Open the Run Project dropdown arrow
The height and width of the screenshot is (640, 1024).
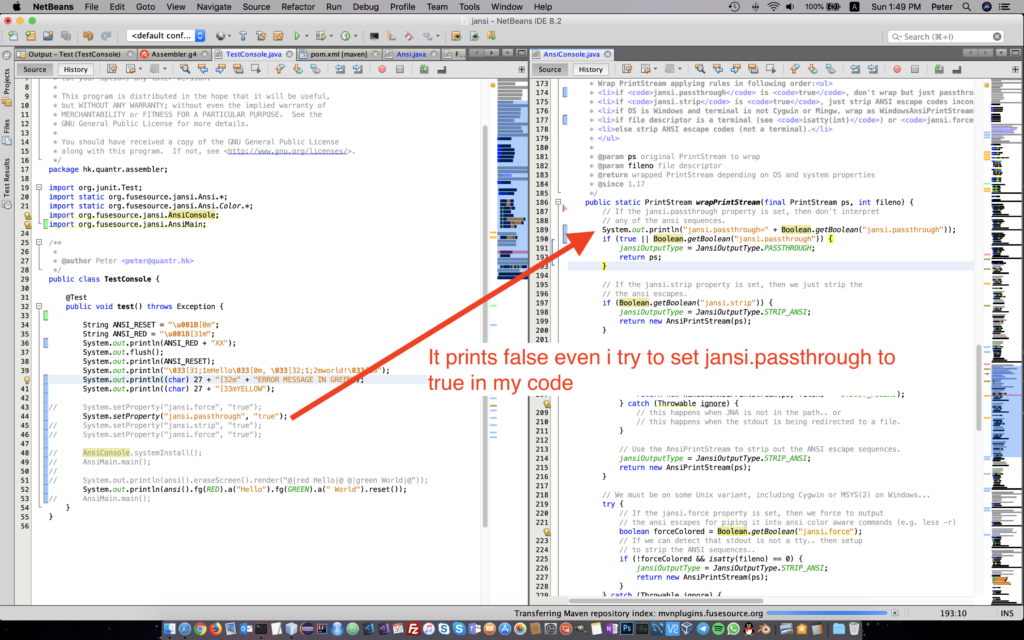tap(306, 37)
